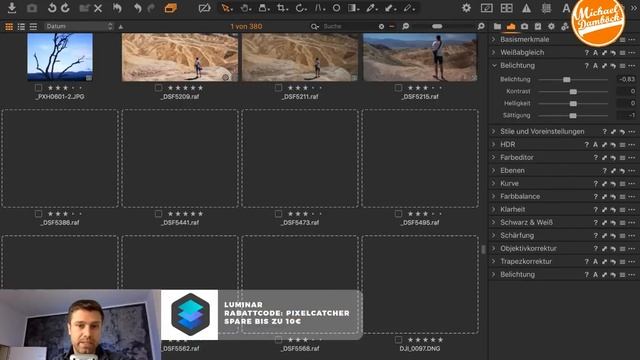The image size is (640, 360).
Task: Click the camera Capture icon in toolbar
Action: 32,8
